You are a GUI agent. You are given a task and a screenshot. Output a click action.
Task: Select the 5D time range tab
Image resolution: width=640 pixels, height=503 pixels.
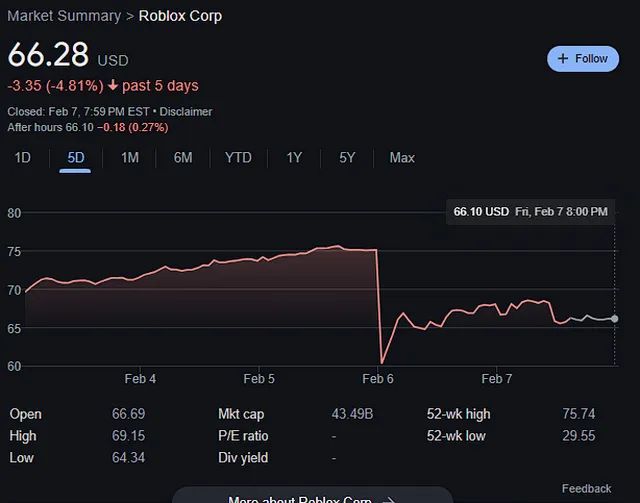pyautogui.click(x=76, y=158)
